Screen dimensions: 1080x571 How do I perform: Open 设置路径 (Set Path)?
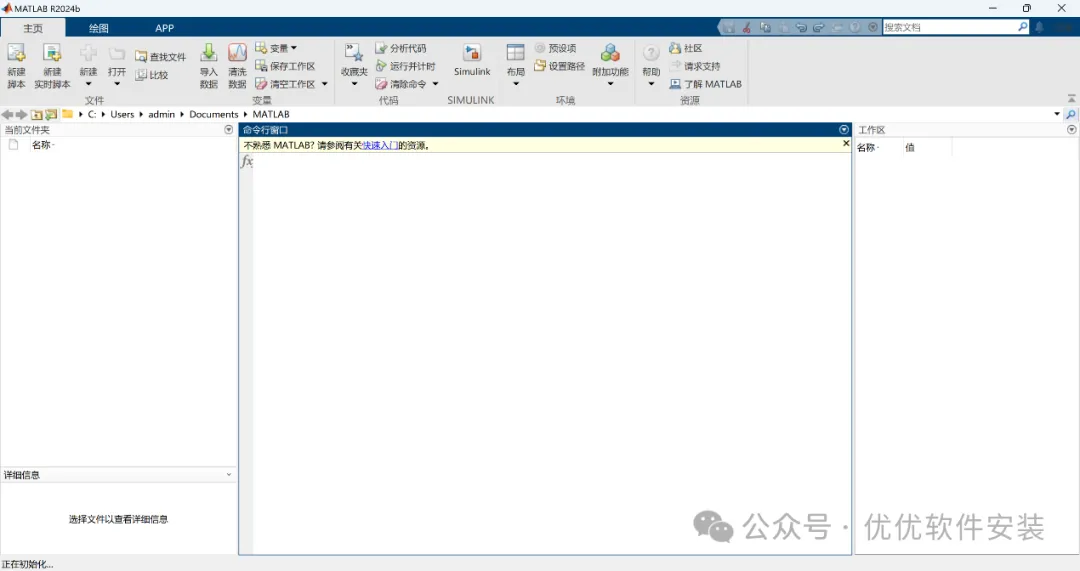559,66
